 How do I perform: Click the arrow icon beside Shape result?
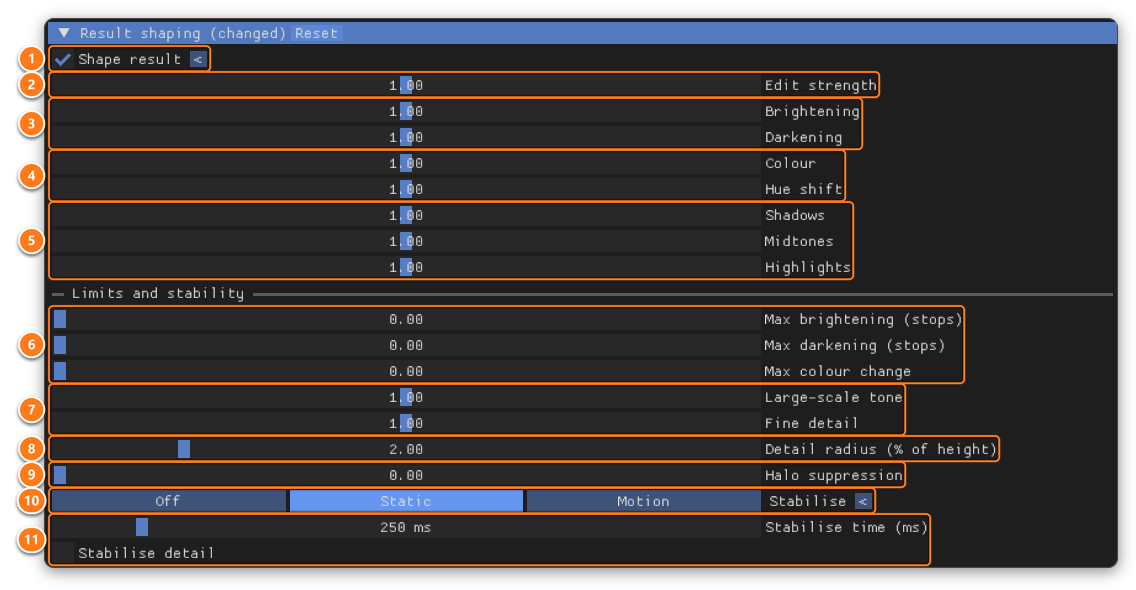[198, 59]
